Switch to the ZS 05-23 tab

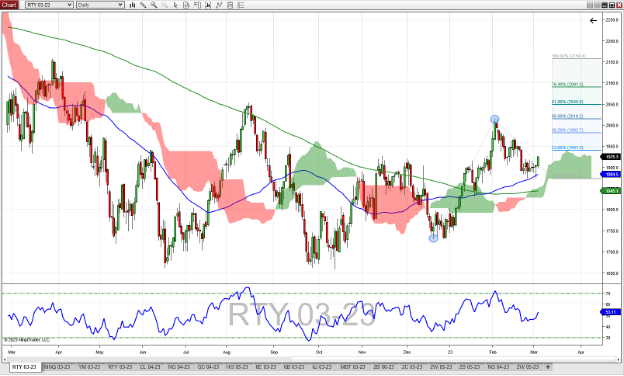(x=470, y=367)
